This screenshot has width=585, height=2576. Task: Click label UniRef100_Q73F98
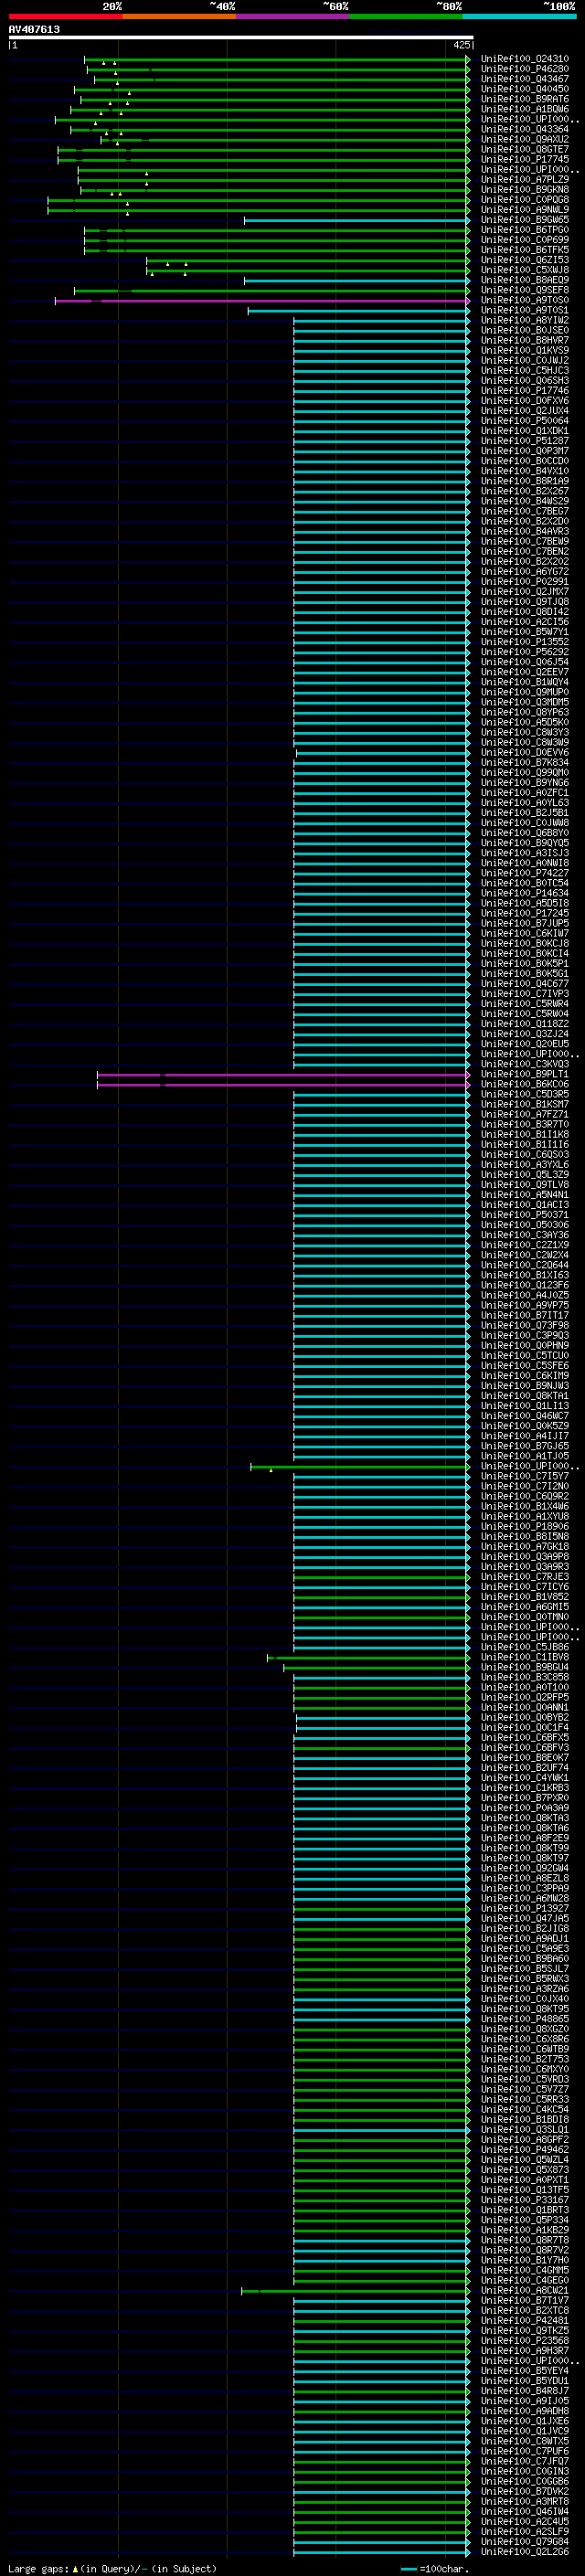[x=524, y=1326]
